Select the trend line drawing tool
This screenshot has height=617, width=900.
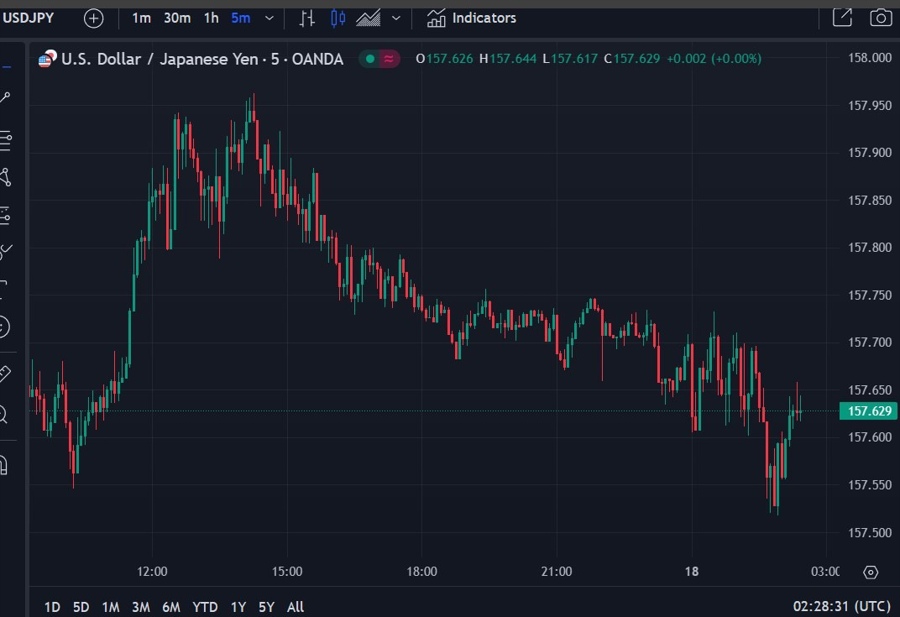(x=5, y=98)
